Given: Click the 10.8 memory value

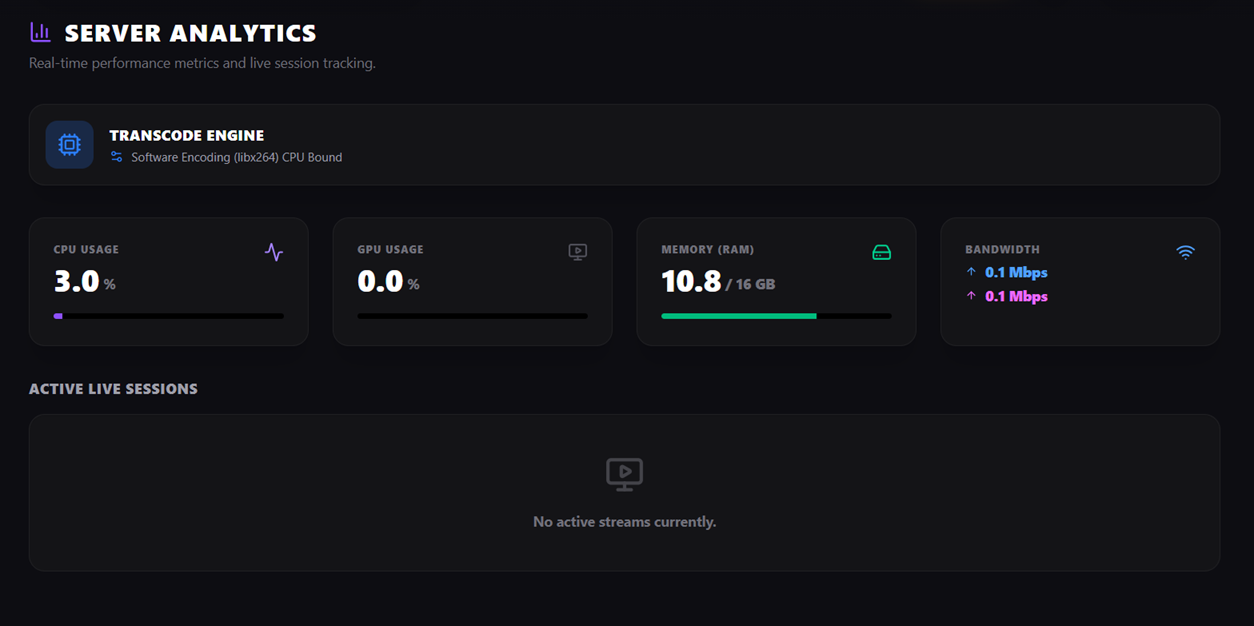Looking at the screenshot, I should pyautogui.click(x=691, y=282).
